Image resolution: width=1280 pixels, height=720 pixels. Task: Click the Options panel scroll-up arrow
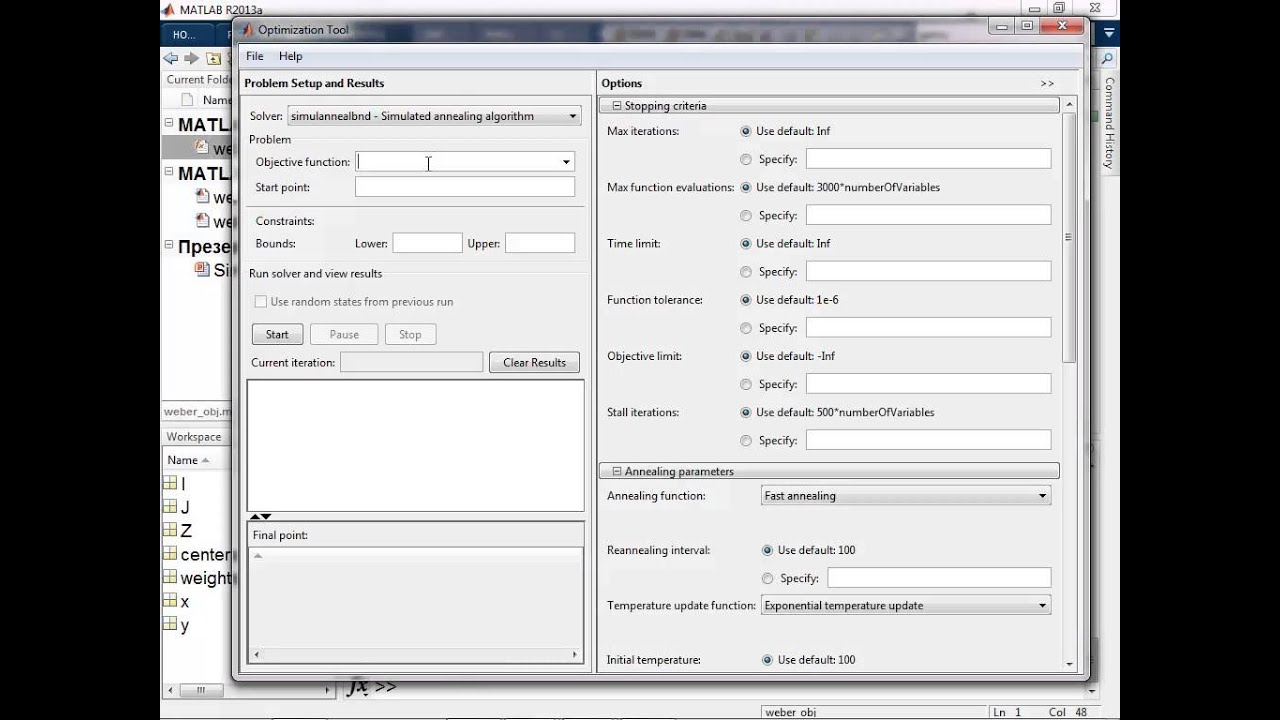(x=1069, y=105)
